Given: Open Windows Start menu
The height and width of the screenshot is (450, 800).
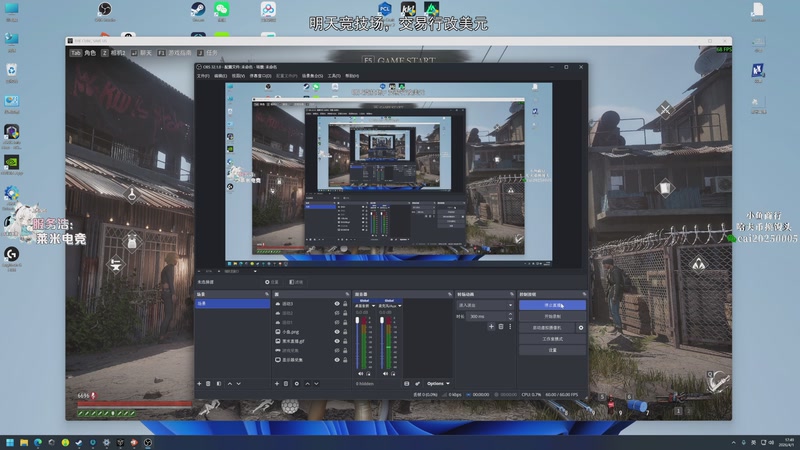Looking at the screenshot, I should (10, 442).
